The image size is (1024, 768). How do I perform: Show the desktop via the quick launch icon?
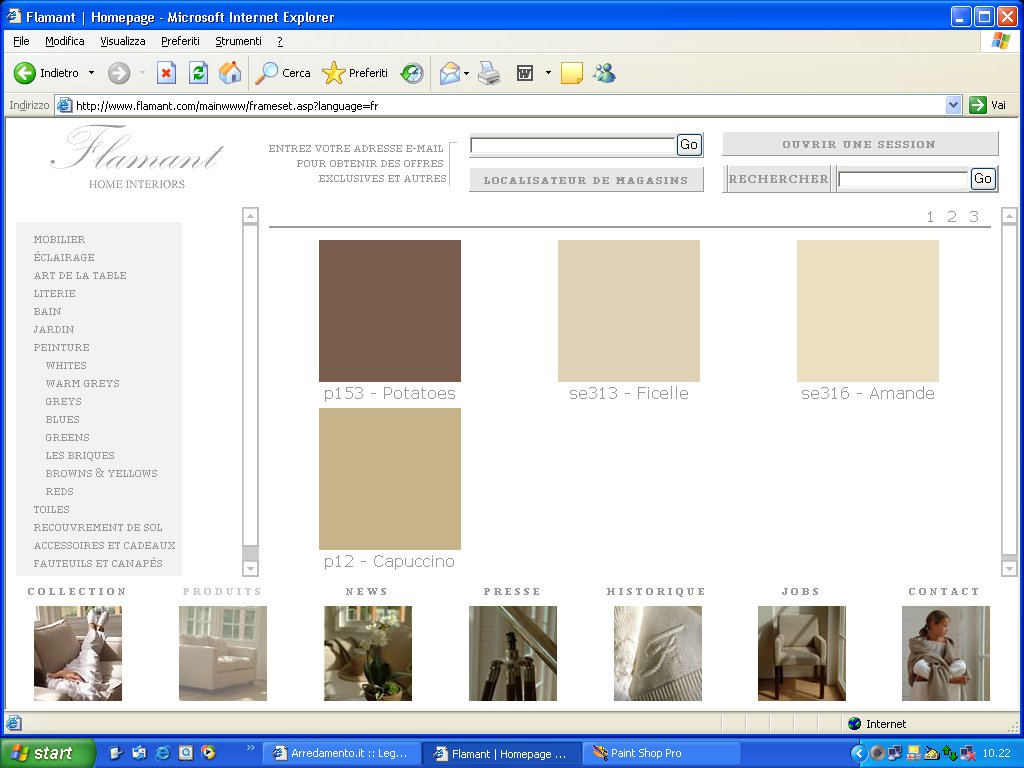[x=116, y=753]
